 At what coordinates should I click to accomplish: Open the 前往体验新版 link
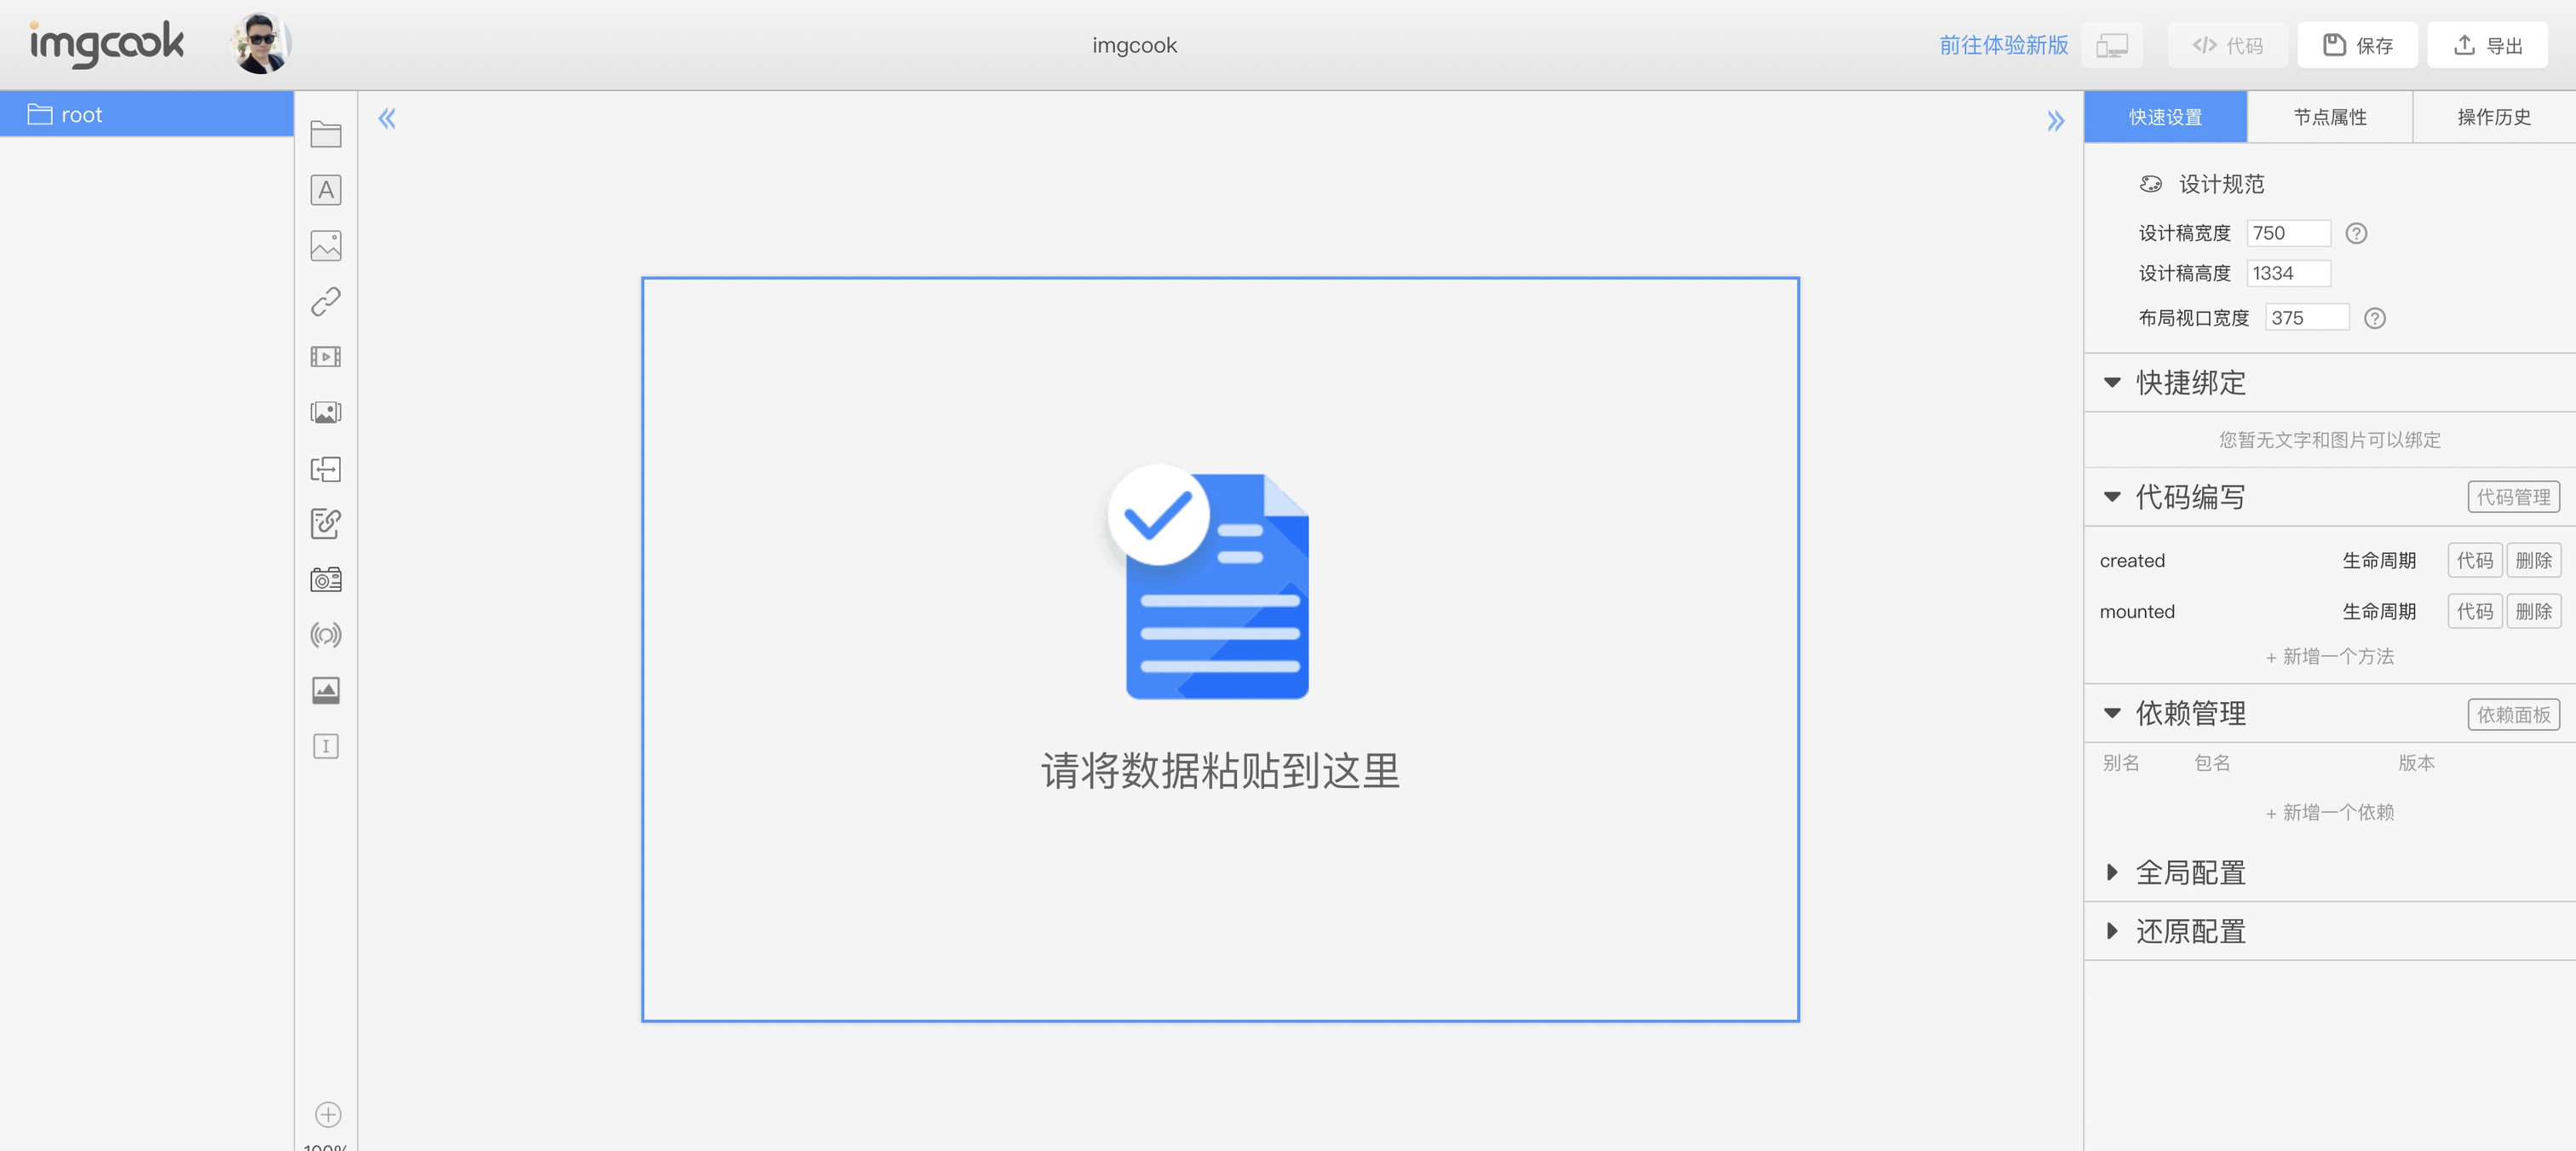(x=2003, y=45)
